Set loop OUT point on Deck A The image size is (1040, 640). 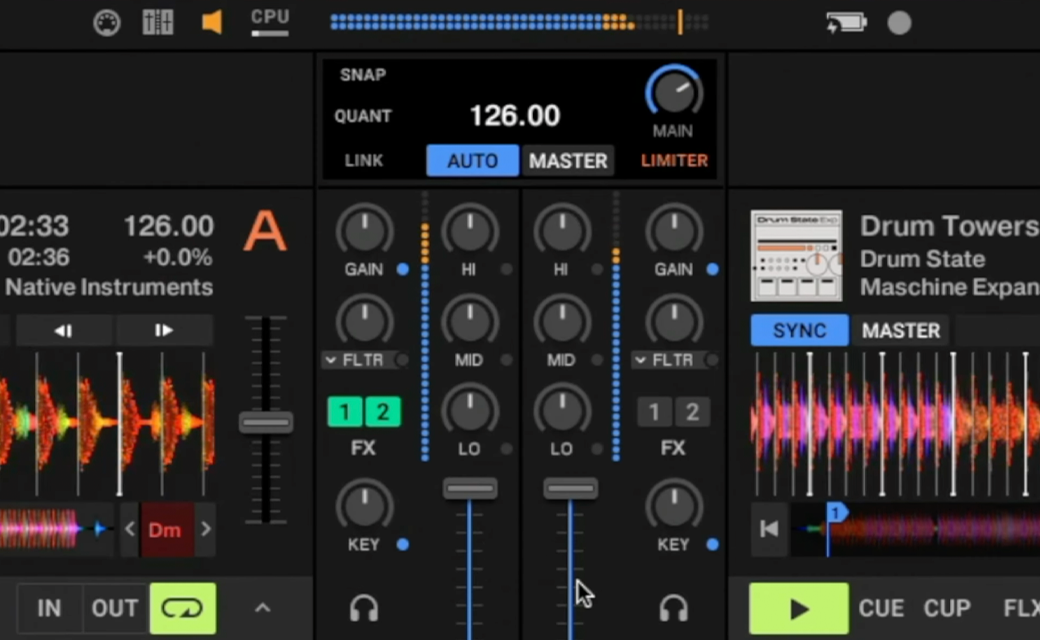(115, 608)
